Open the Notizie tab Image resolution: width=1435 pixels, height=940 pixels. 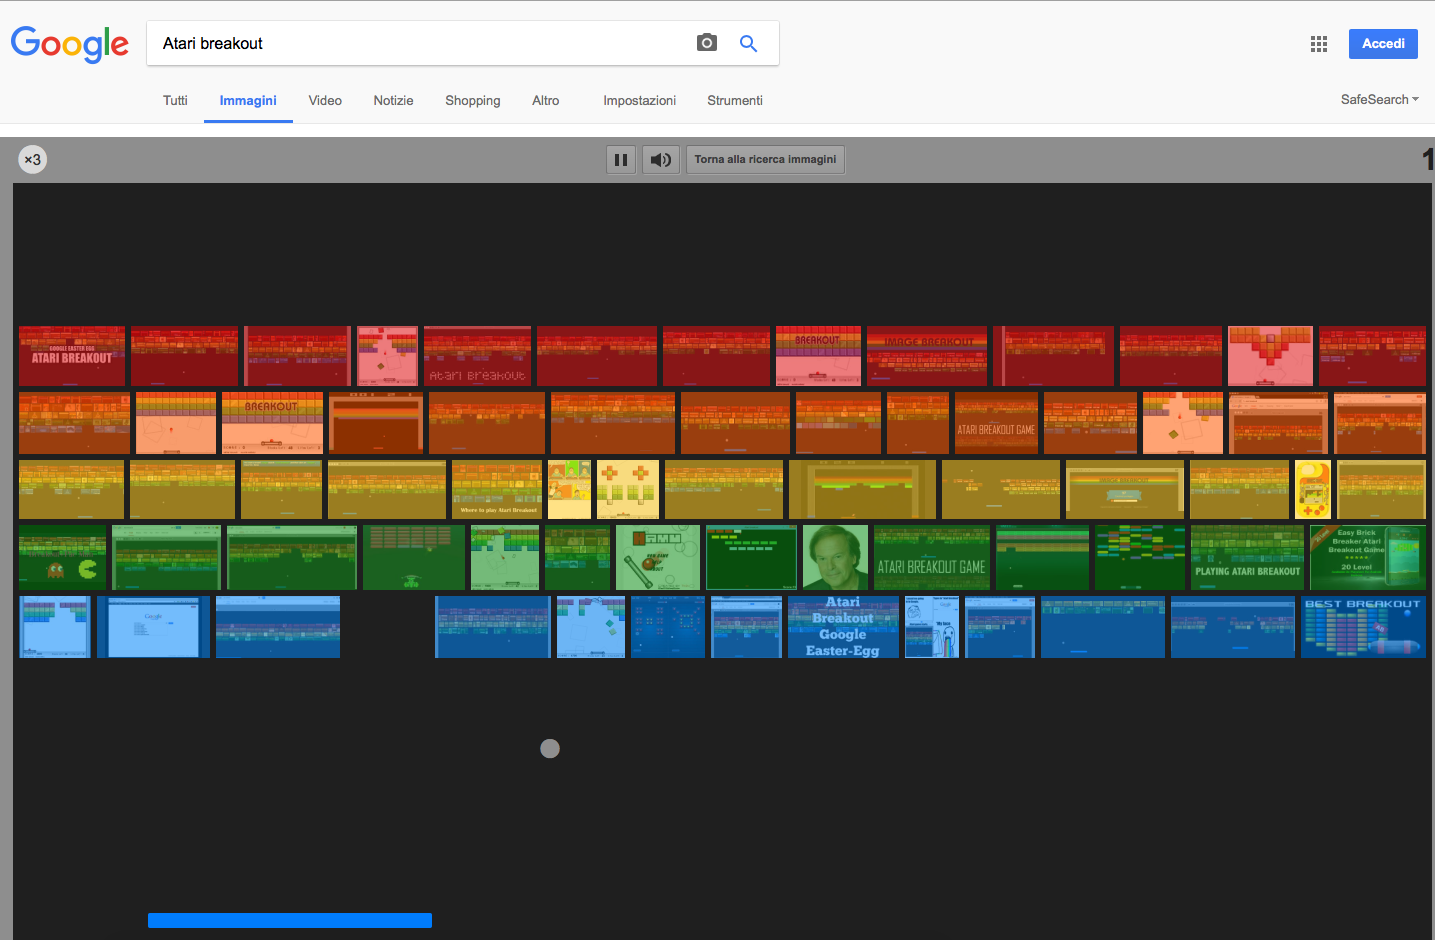tap(393, 101)
